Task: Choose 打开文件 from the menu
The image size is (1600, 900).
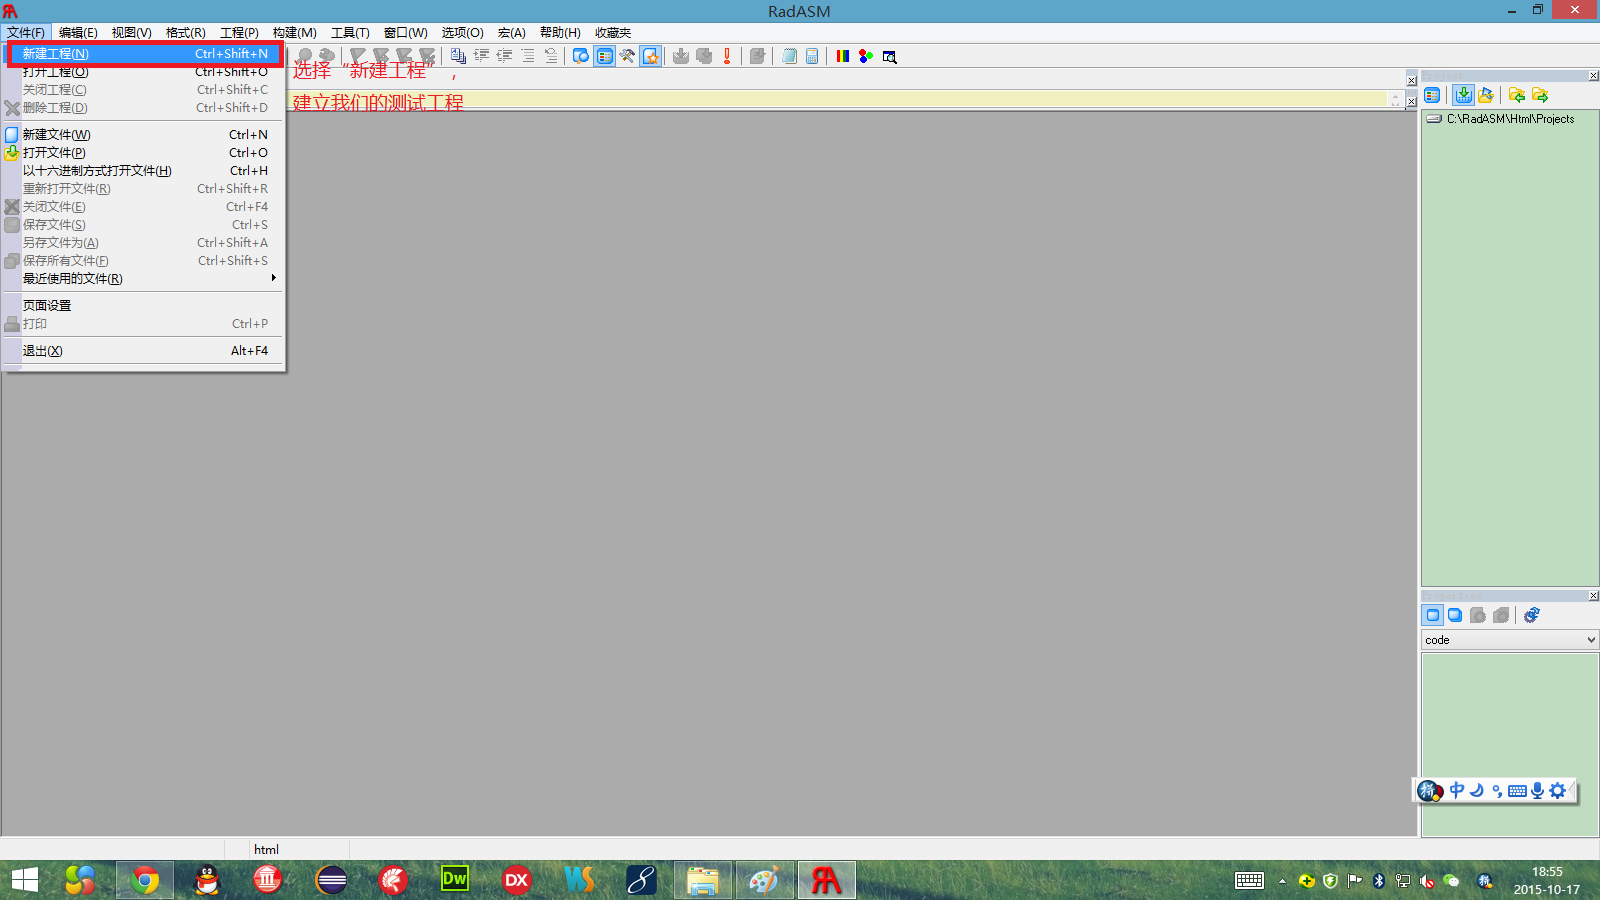Action: coord(145,153)
